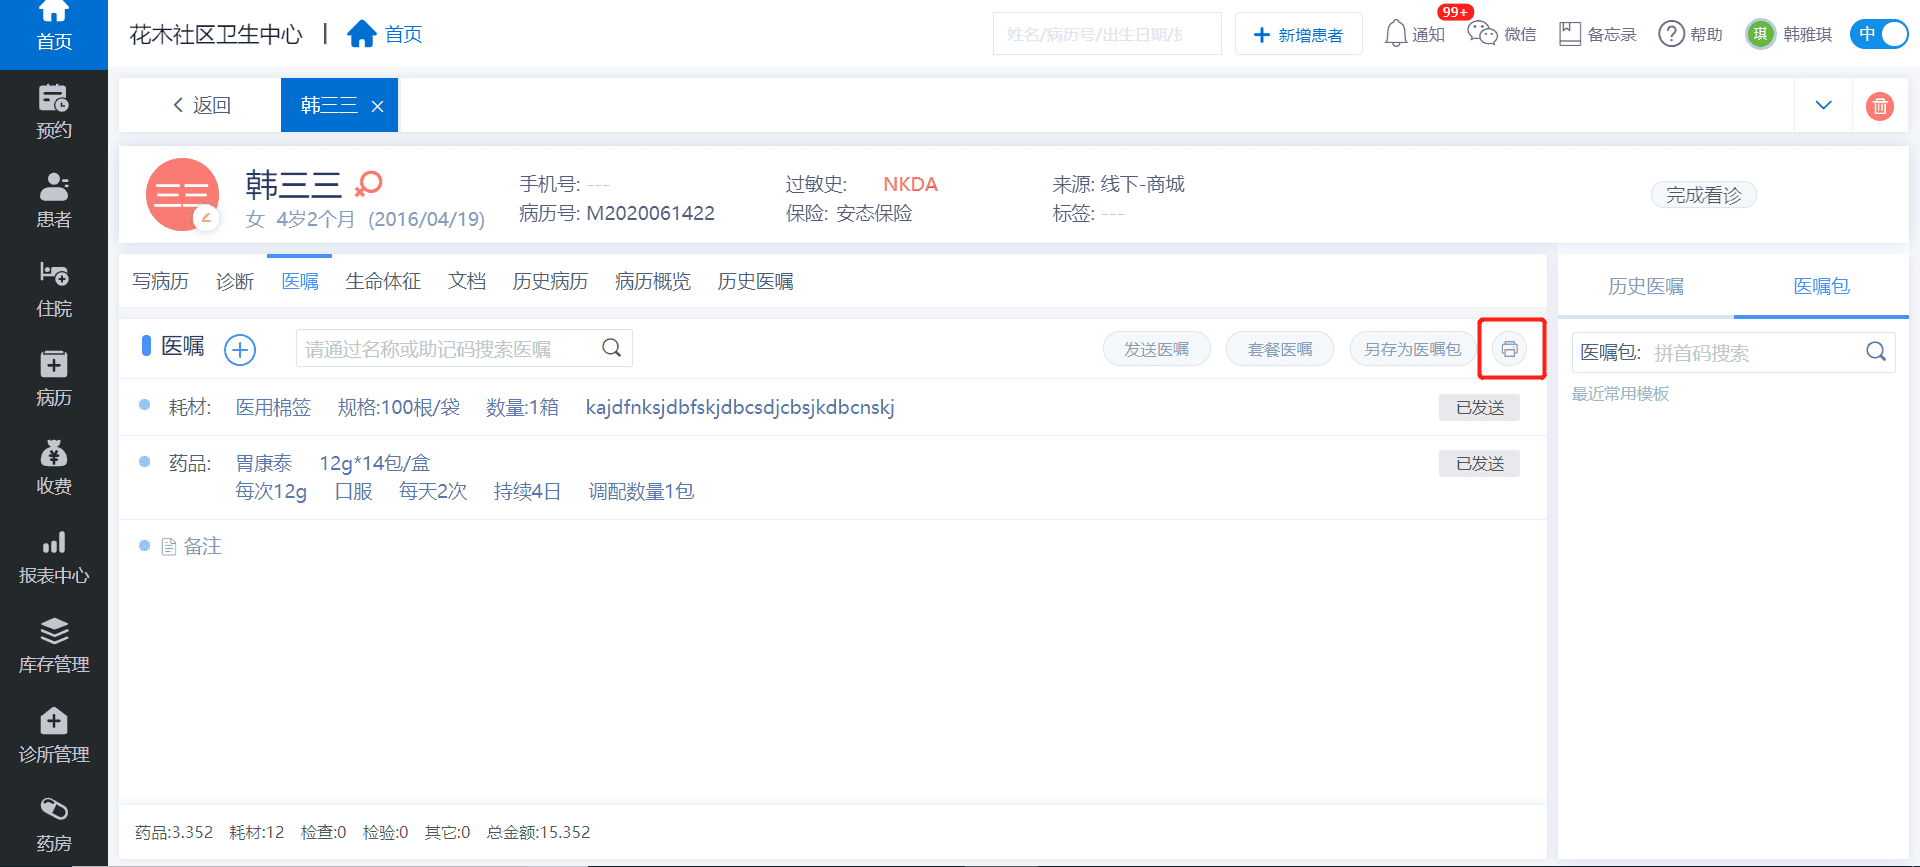Open the 韩雅琪 user account menu
1920x867 pixels.
click(1789, 34)
